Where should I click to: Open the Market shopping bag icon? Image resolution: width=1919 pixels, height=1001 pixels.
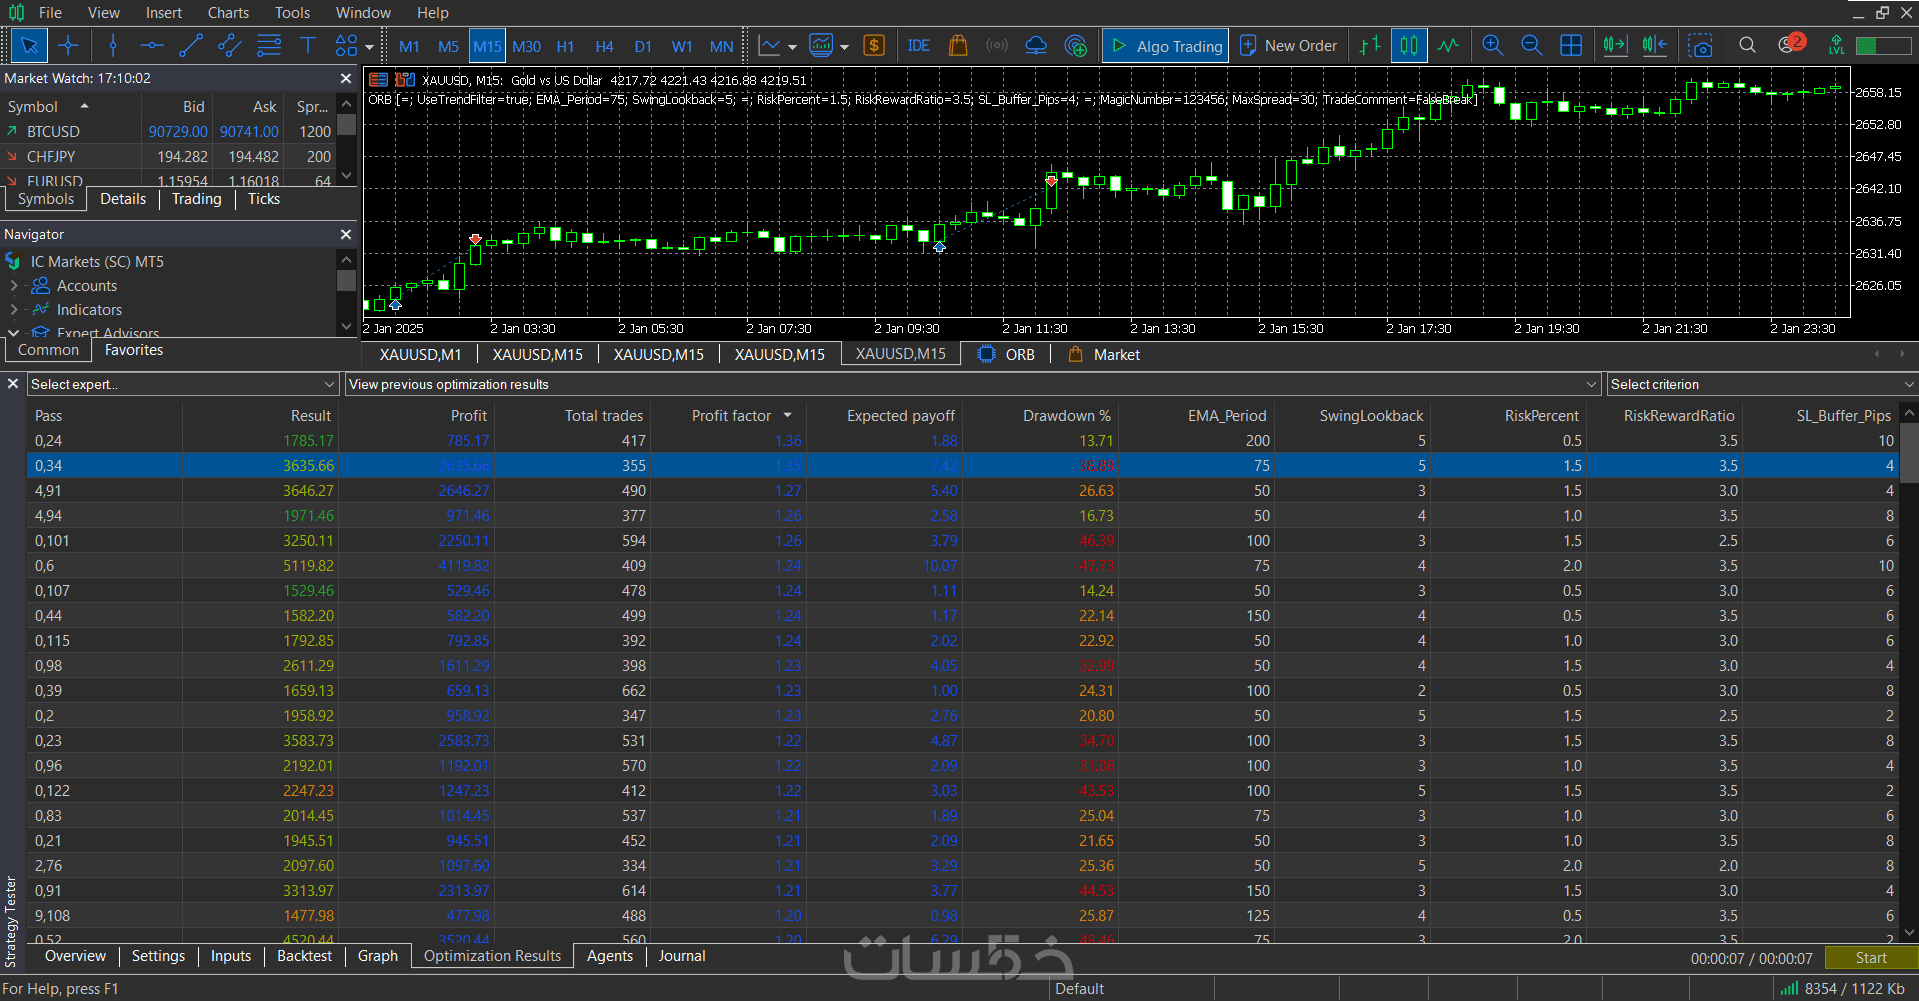958,46
